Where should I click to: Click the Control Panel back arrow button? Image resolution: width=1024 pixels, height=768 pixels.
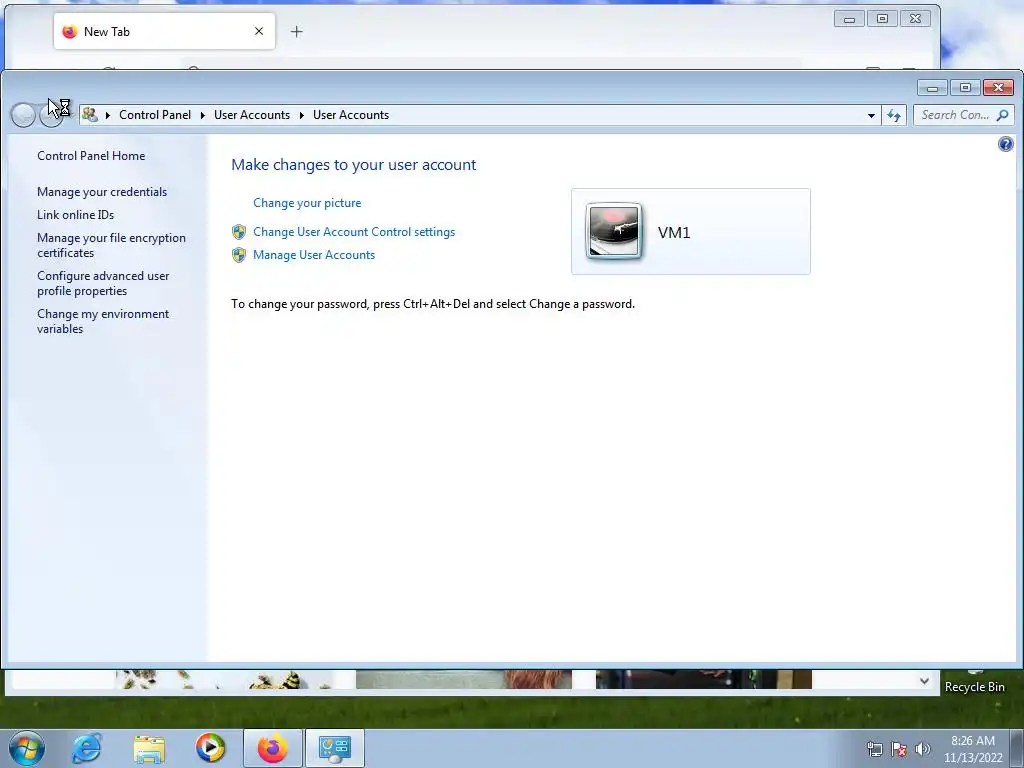[24, 115]
